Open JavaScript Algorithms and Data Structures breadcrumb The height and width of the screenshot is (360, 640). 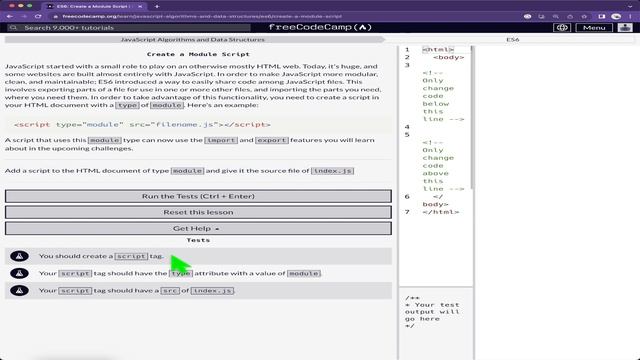click(193, 40)
